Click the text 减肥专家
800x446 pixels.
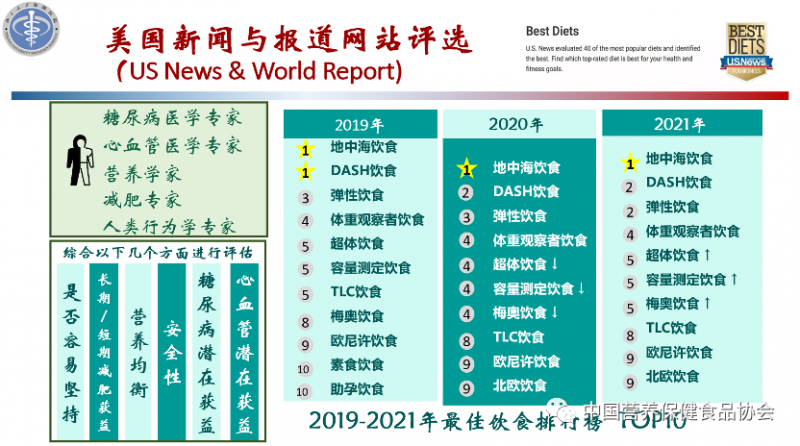pyautogui.click(x=142, y=199)
